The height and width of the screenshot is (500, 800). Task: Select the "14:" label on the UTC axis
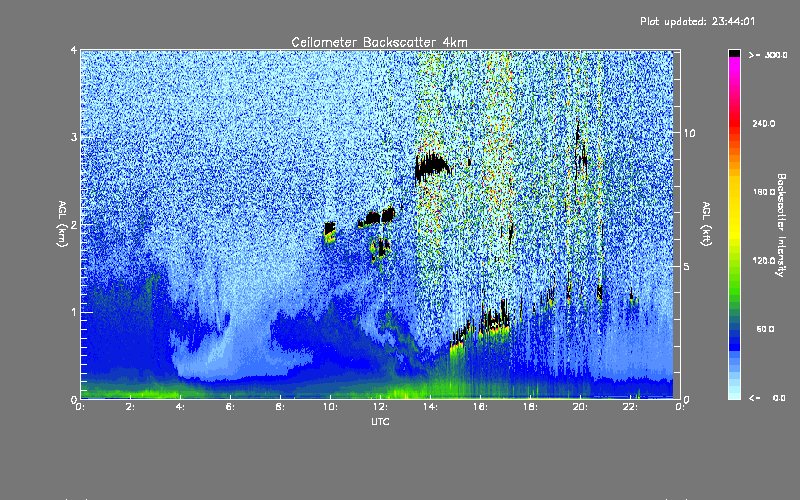[430, 407]
